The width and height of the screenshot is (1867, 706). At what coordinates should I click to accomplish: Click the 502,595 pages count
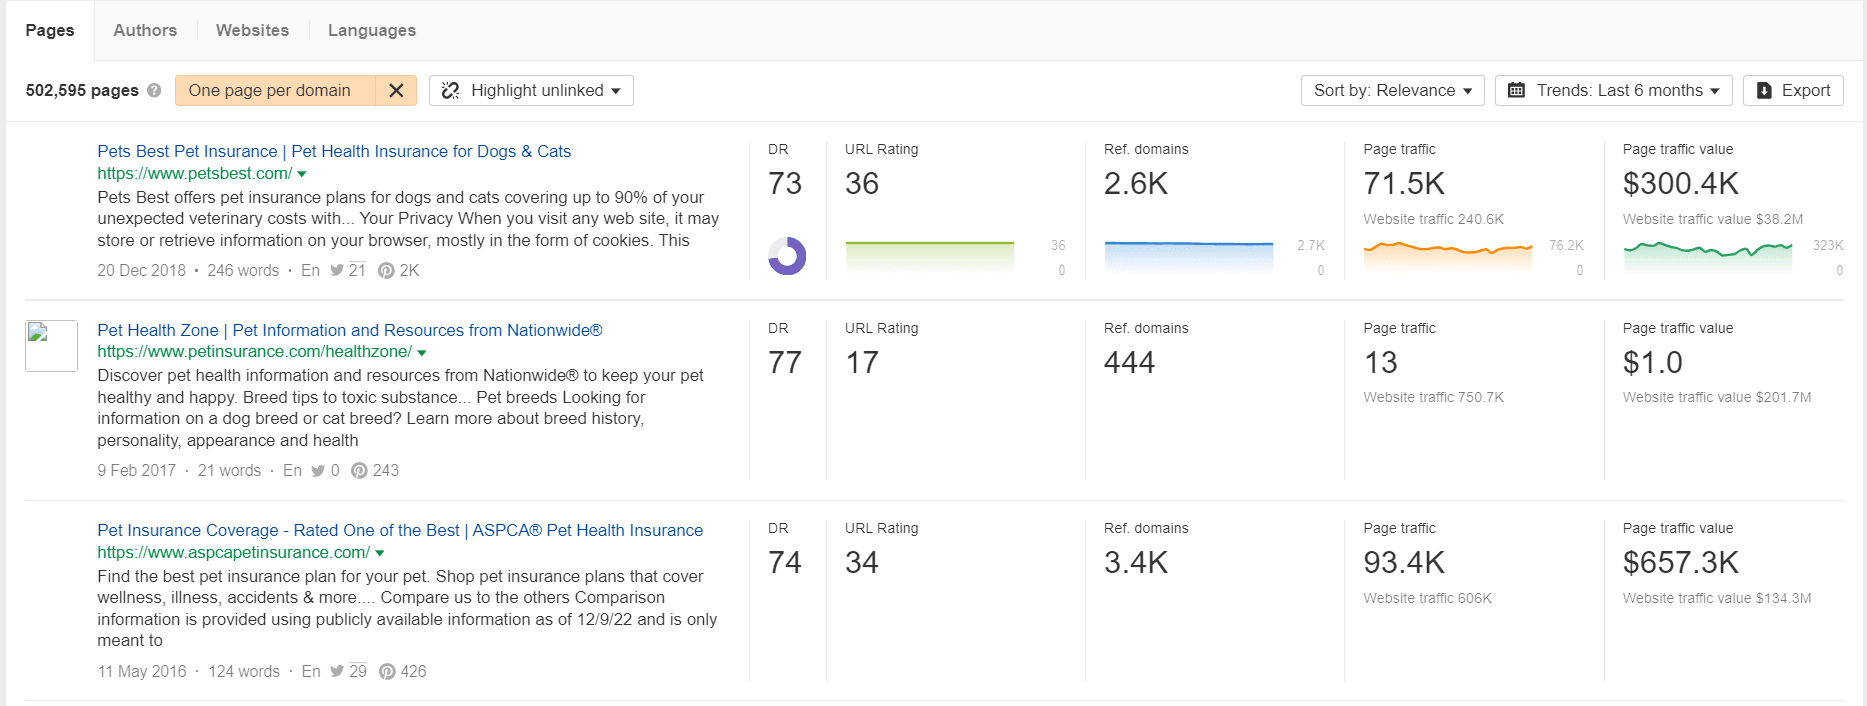pos(82,90)
